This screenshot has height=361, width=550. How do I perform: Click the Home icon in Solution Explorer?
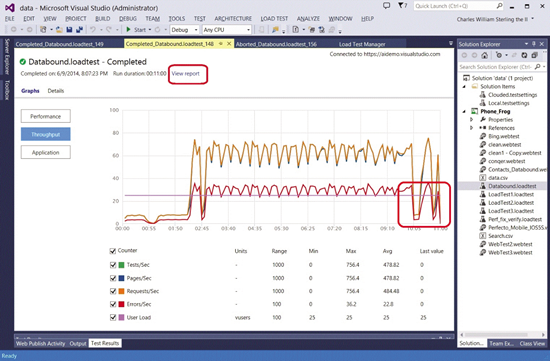(484, 55)
